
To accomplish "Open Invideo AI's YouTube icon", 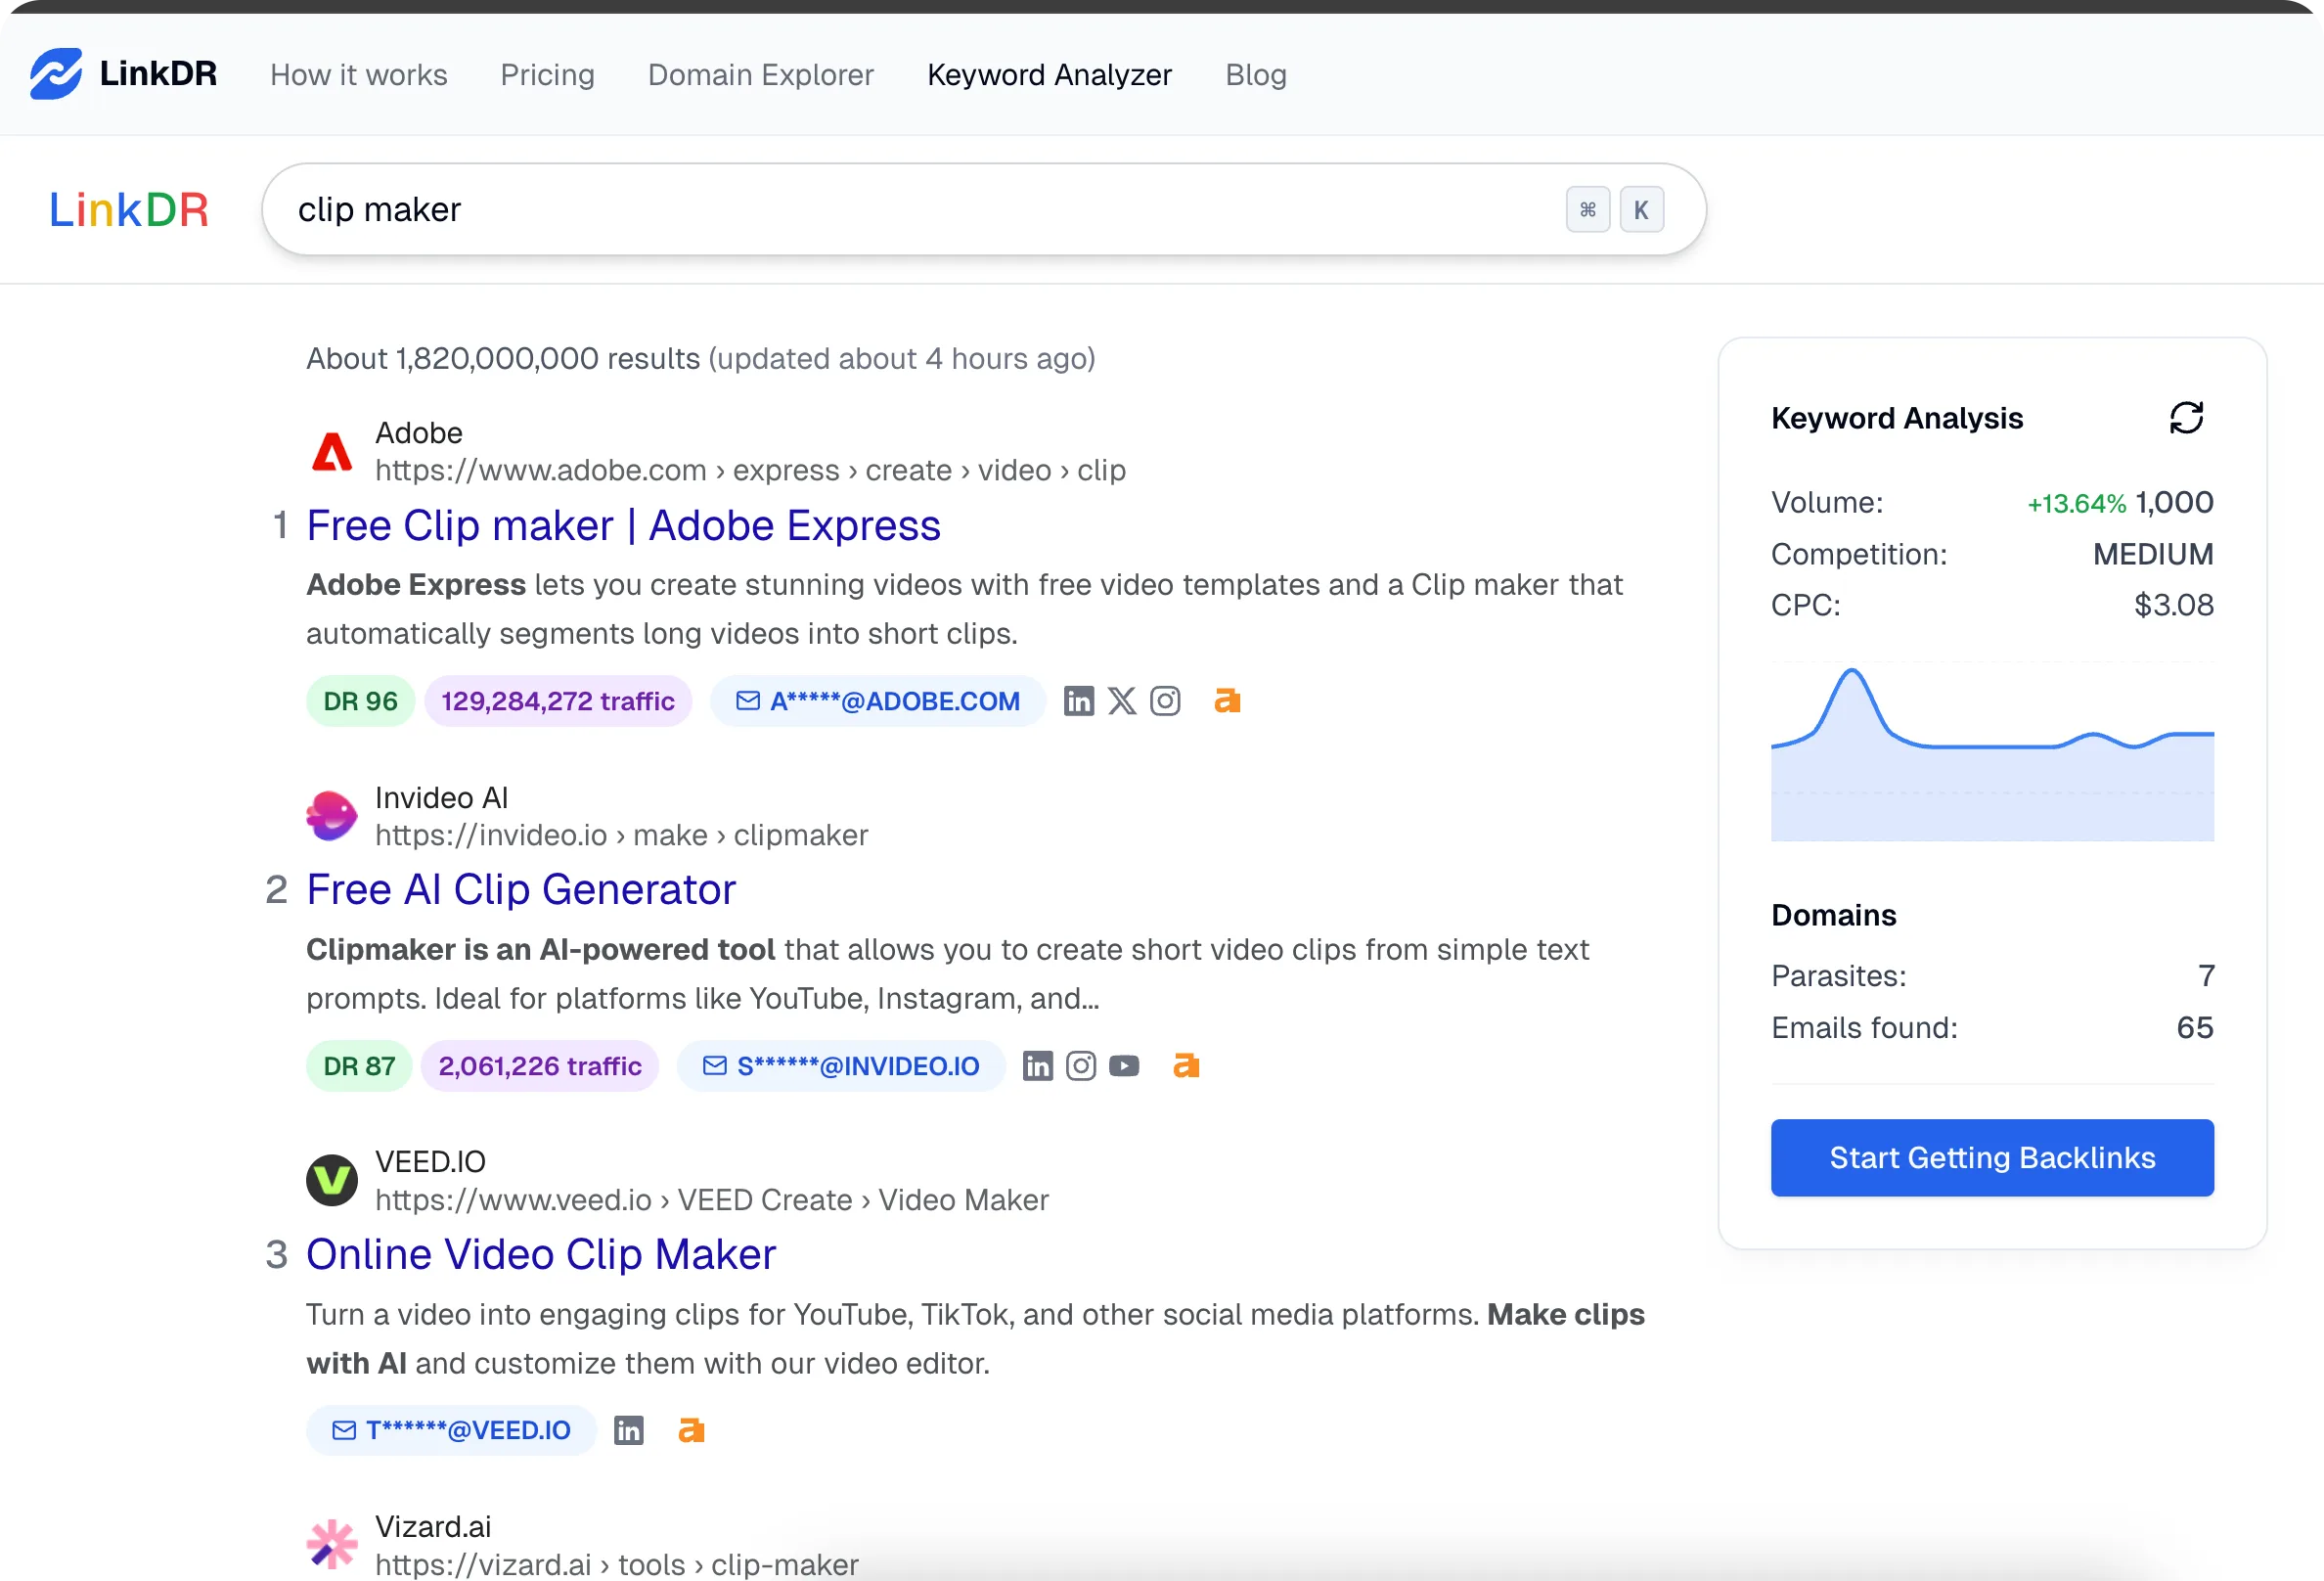I will coord(1124,1066).
